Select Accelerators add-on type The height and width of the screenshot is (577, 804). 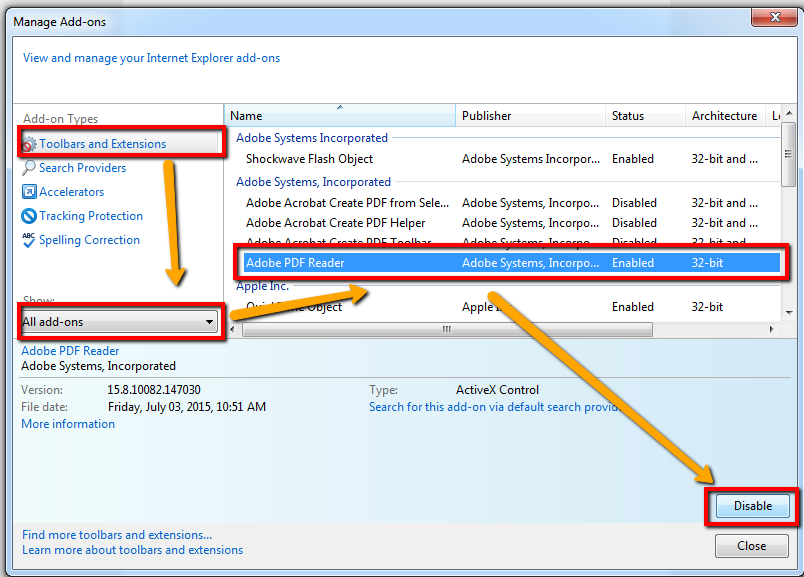(72, 192)
